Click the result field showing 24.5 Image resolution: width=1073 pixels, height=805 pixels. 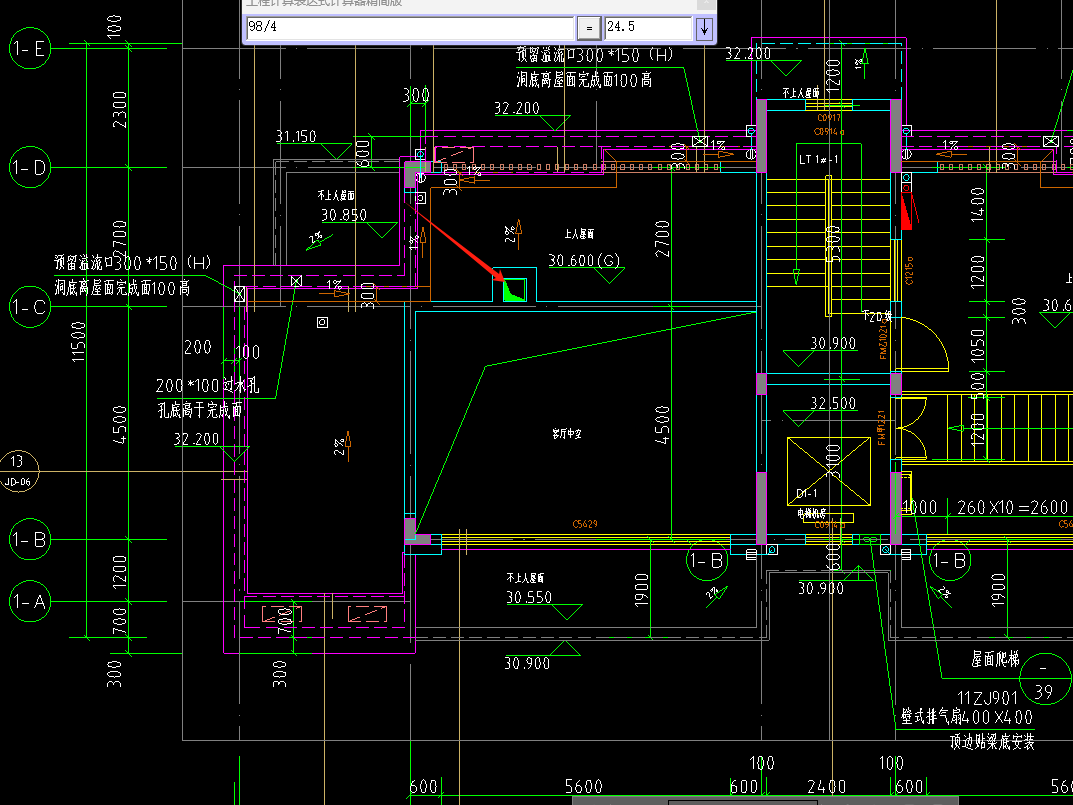coord(648,27)
